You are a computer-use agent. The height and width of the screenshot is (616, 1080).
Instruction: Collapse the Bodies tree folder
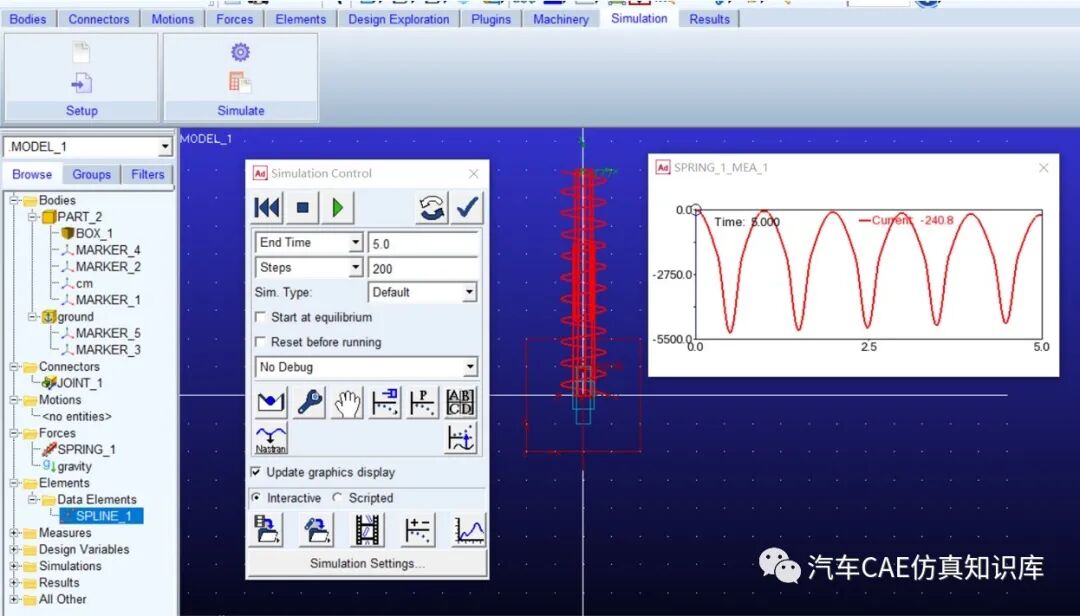(14, 200)
